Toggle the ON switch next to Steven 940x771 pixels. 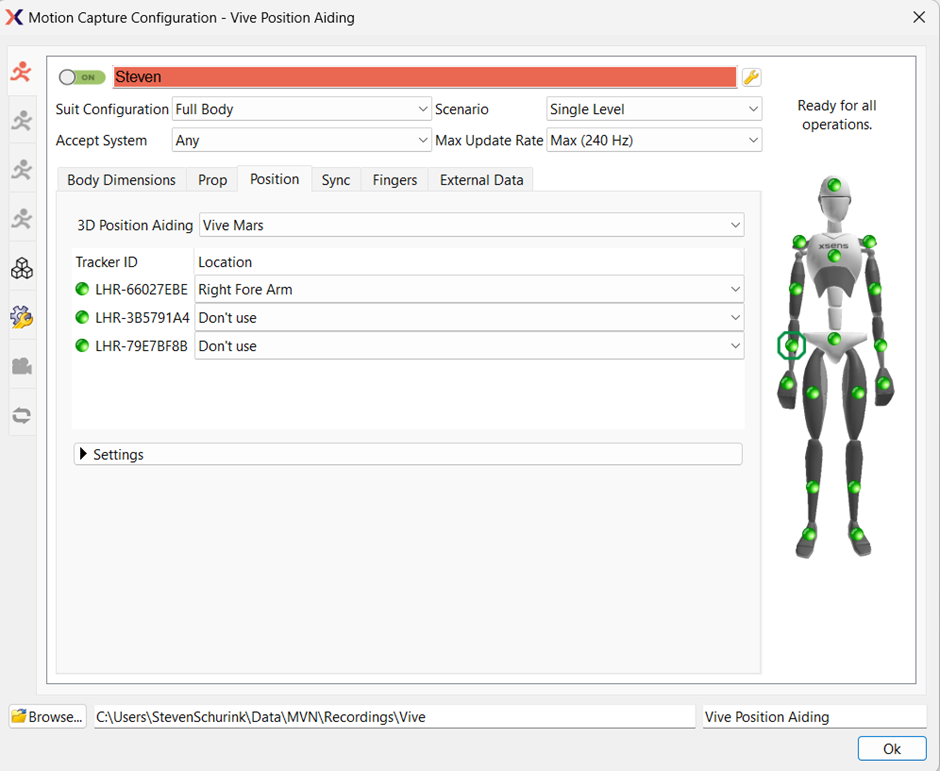(80, 77)
